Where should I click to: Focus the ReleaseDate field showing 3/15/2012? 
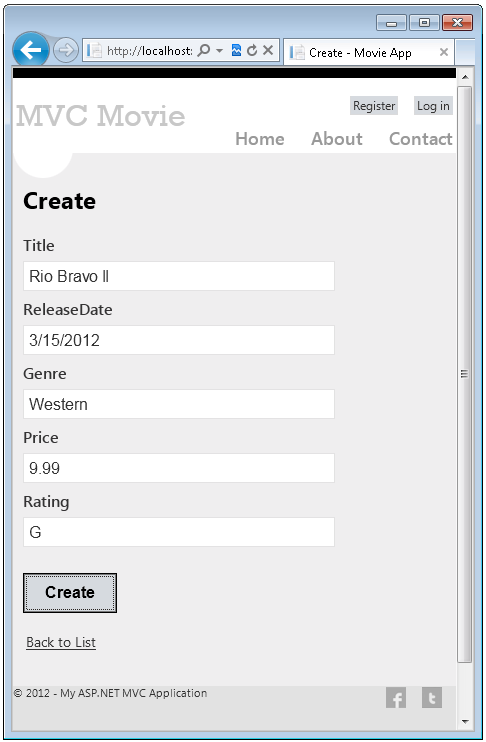pos(179,340)
